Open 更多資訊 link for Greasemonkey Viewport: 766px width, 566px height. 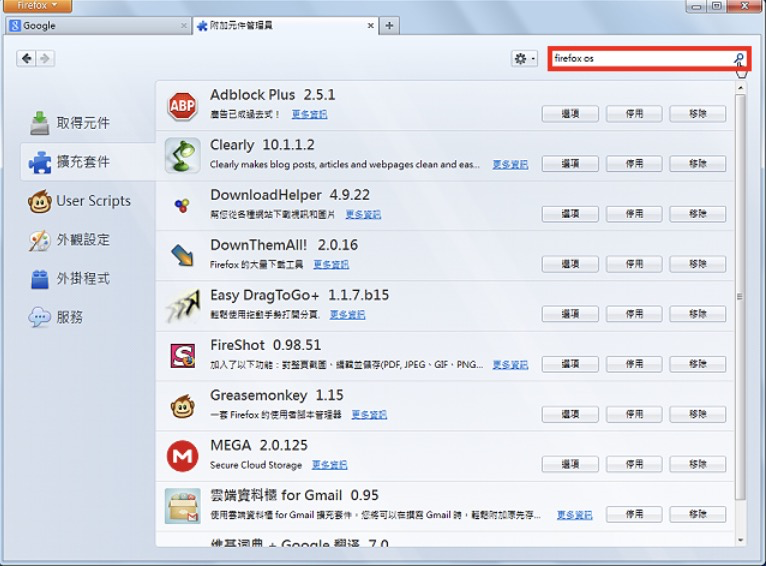369,415
